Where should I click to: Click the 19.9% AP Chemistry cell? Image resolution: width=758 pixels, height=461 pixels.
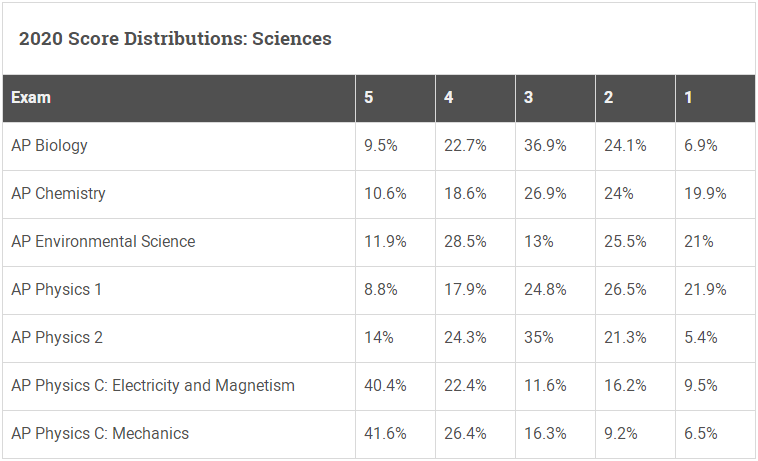[x=705, y=194]
